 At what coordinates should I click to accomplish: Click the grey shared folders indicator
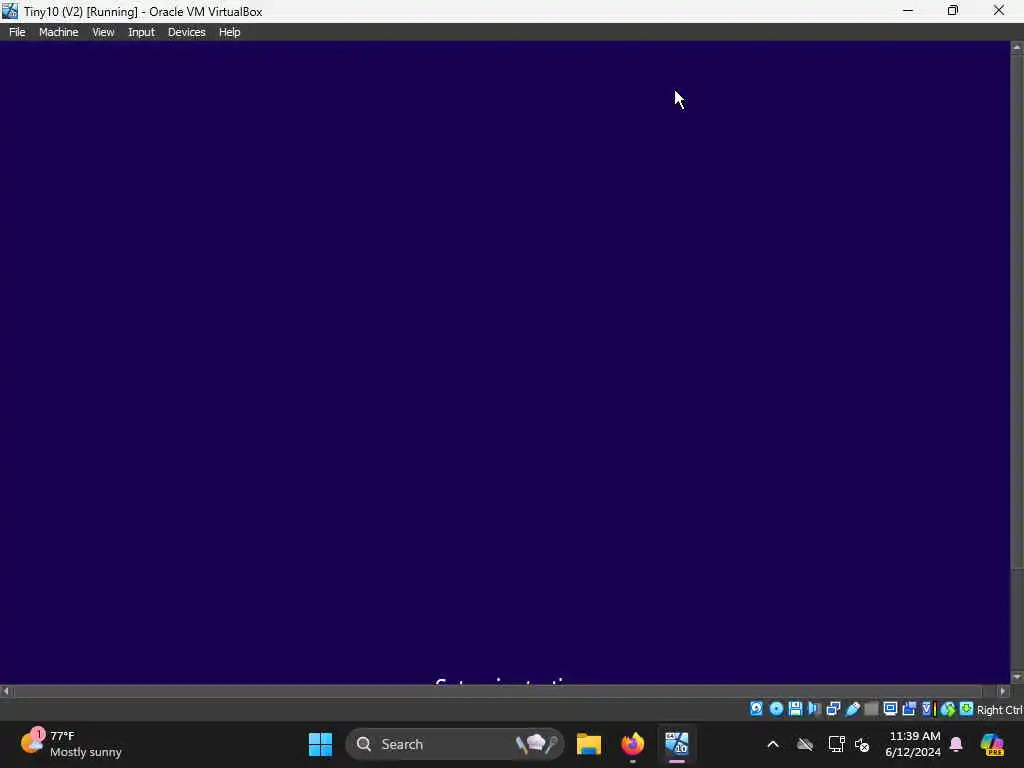871,709
